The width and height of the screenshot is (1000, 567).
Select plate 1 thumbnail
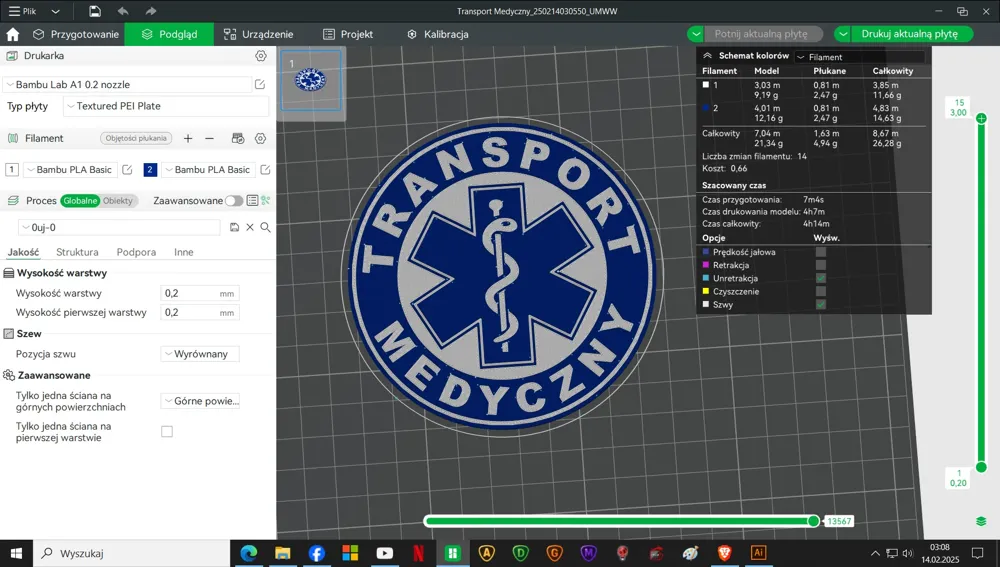click(x=311, y=80)
